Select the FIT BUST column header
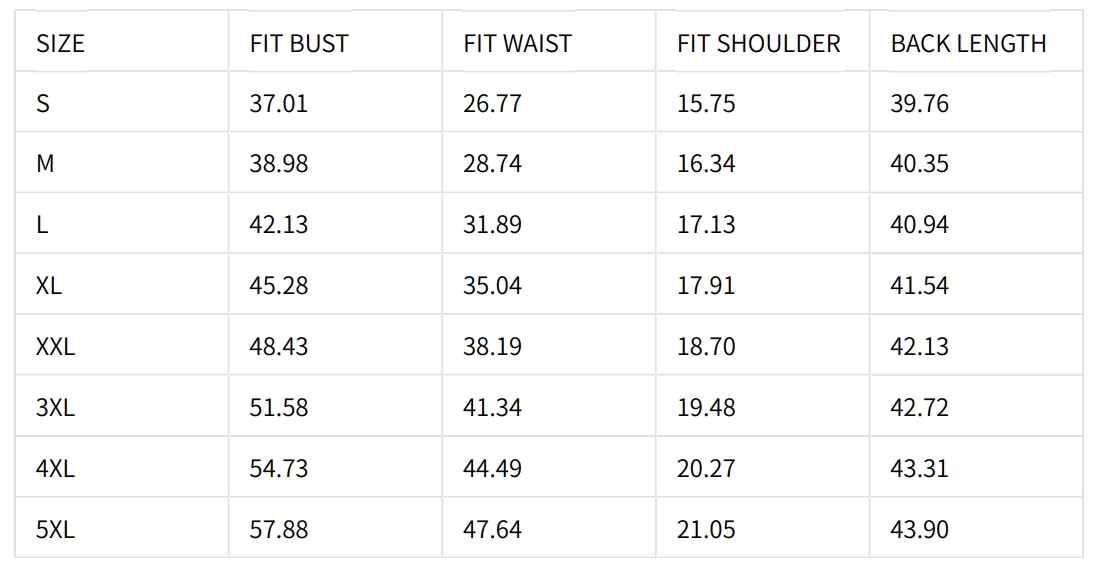The width and height of the screenshot is (1099, 573). coord(299,44)
